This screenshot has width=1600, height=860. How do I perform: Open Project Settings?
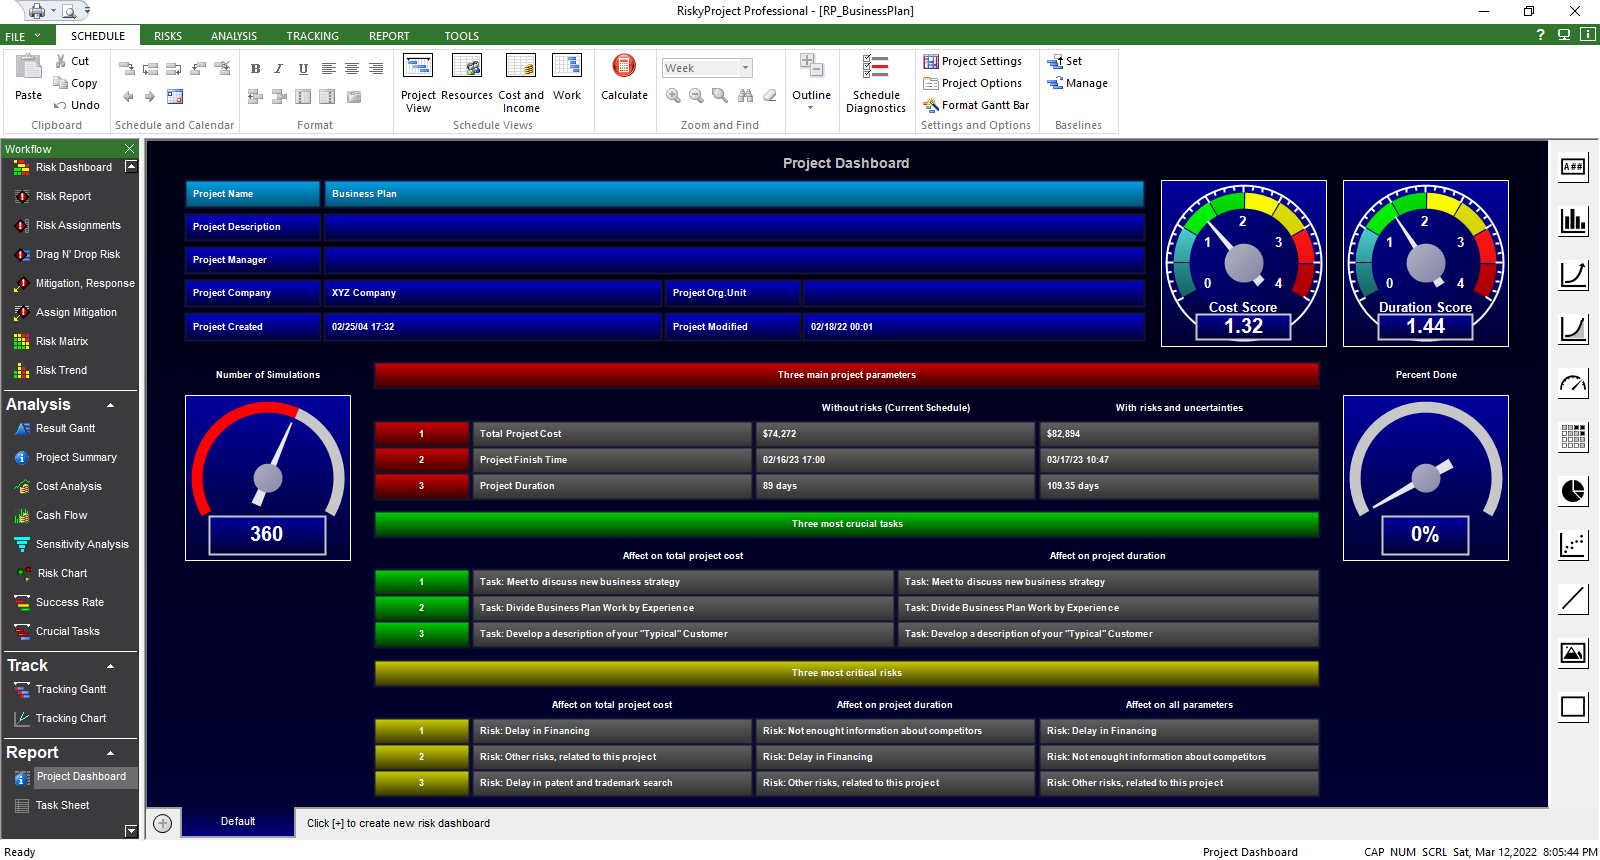point(973,61)
